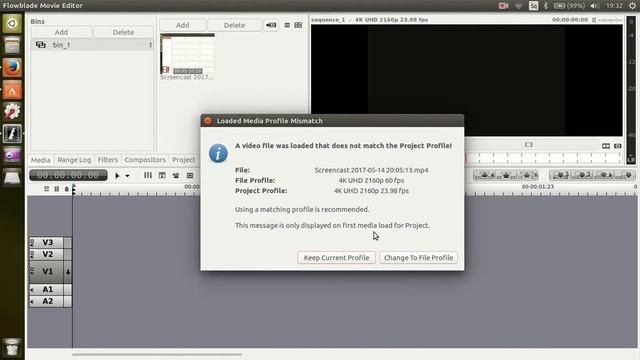Open Ubuntu Dash from the launcher
Viewport: 640px width, 360px height.
click(12, 23)
